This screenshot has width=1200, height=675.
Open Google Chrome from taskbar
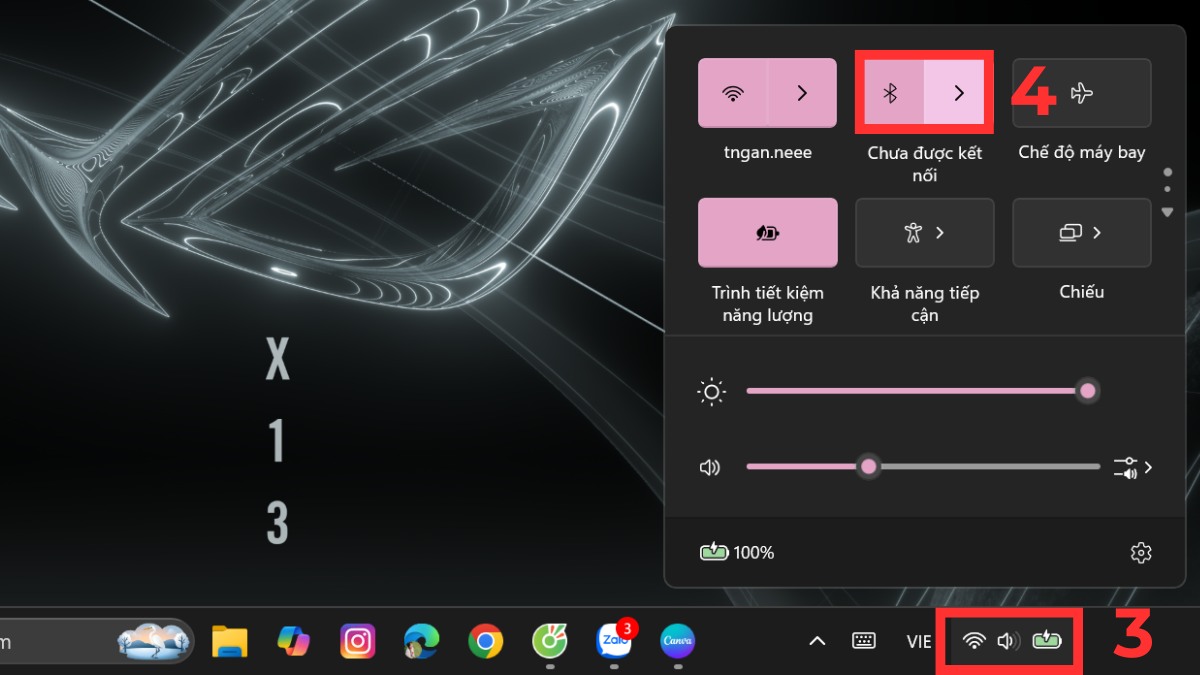[485, 641]
